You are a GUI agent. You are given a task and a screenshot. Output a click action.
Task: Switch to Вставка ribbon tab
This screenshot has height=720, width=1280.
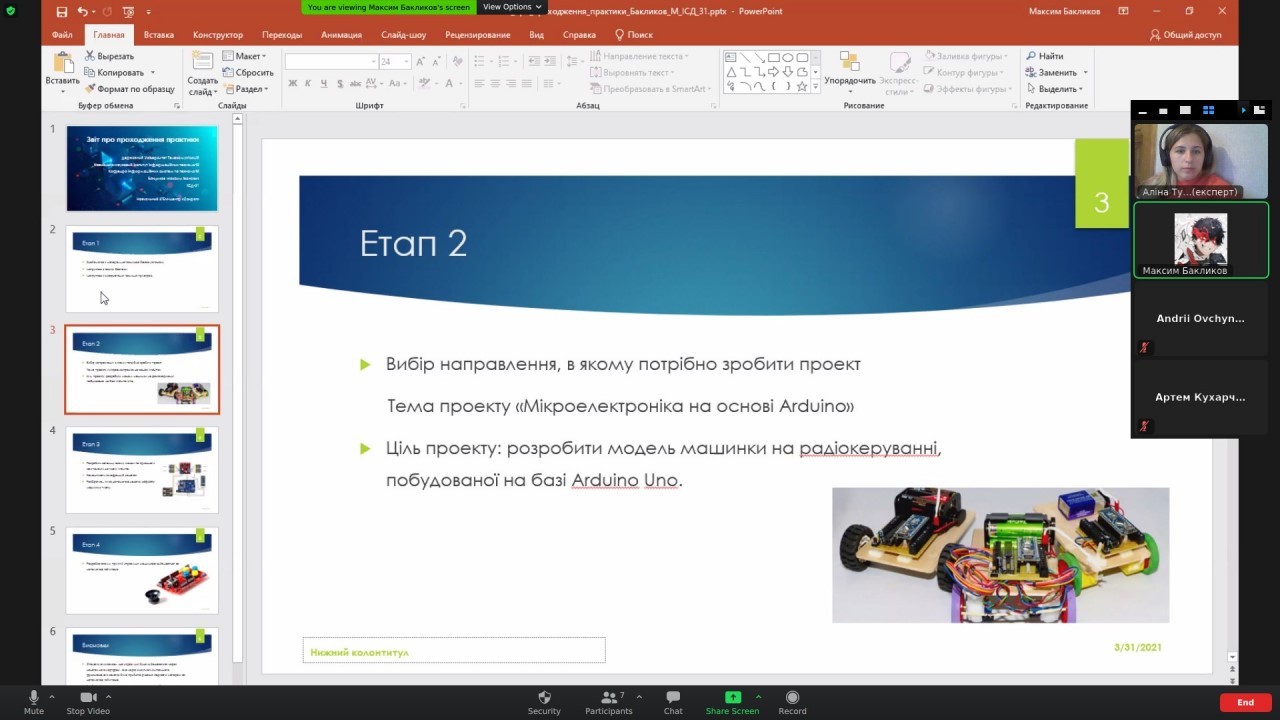click(158, 34)
